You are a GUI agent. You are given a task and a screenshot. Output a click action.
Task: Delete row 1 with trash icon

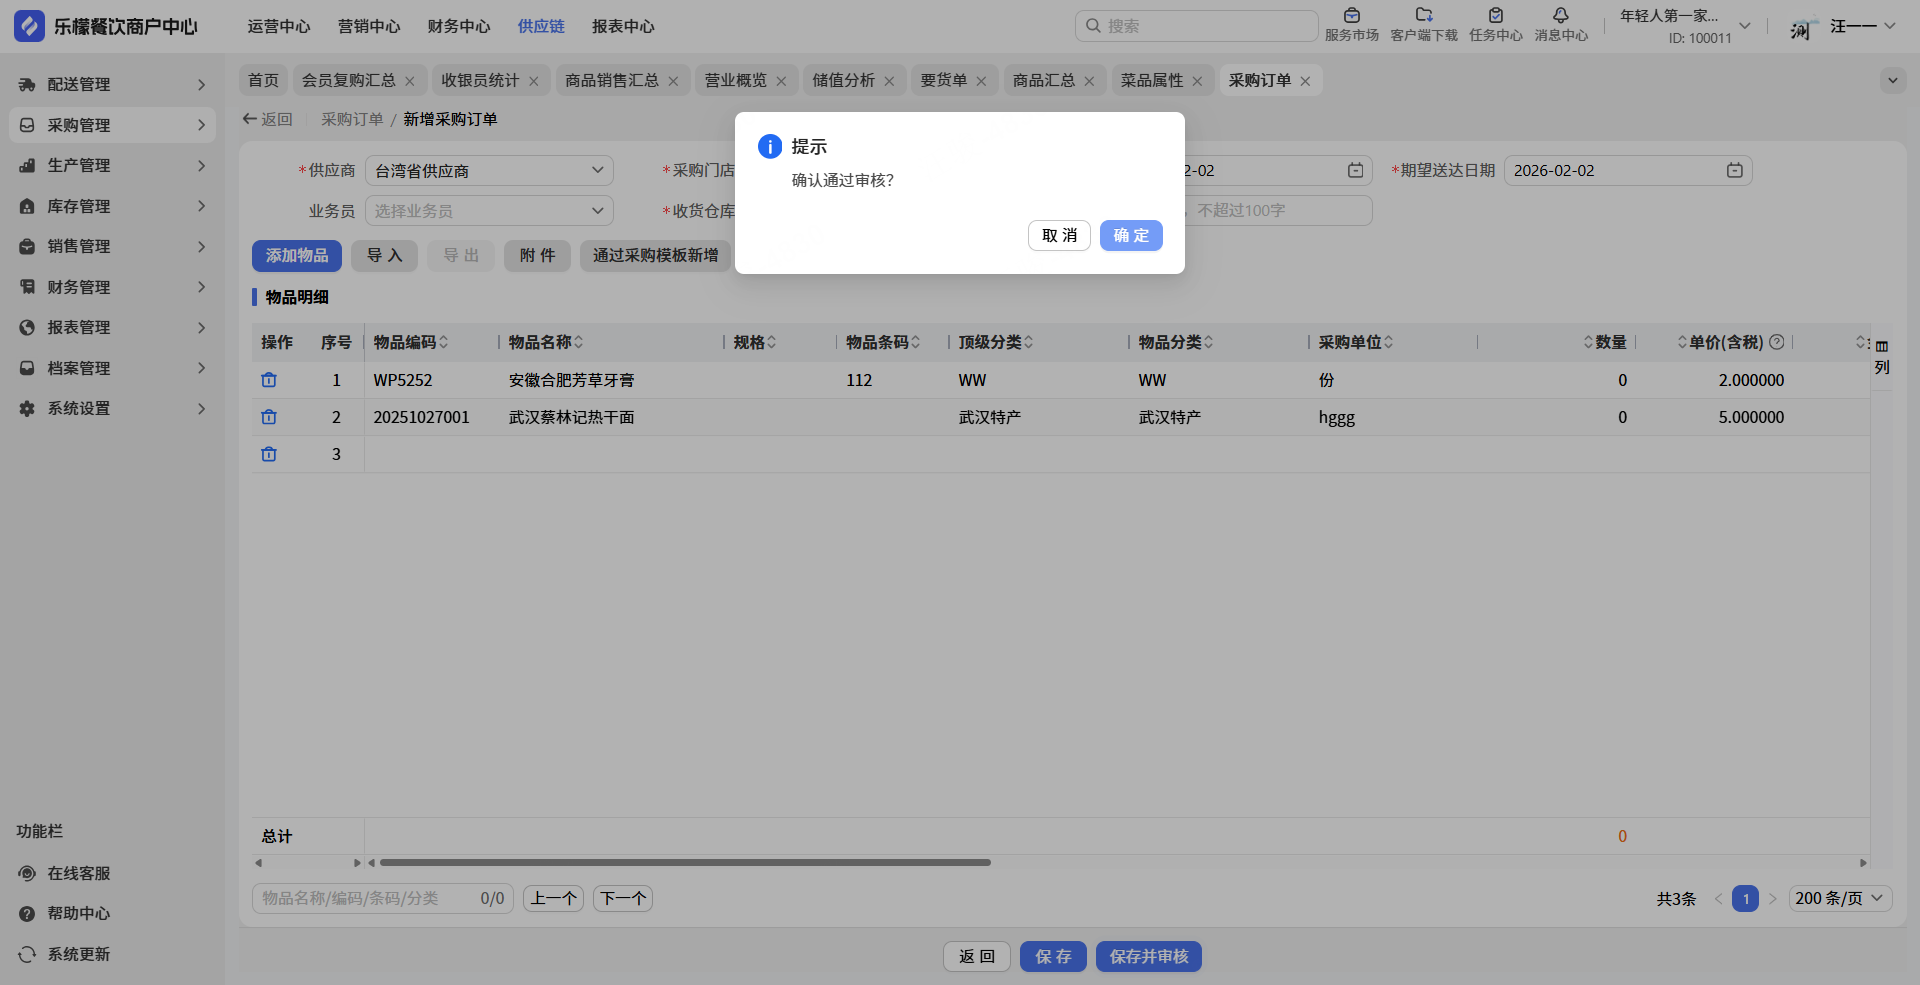(x=269, y=380)
